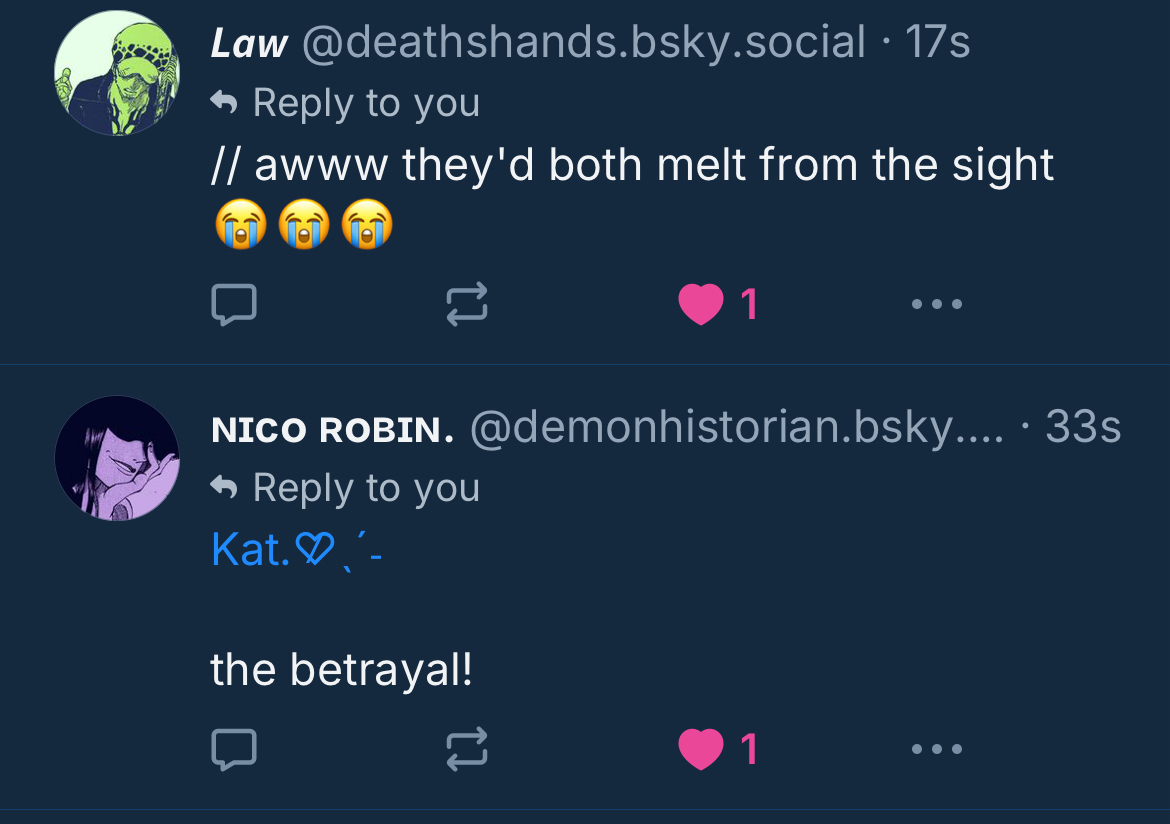Viewport: 1170px width, 824px height.
Task: Open Law's profile avatar
Action: [x=117, y=73]
